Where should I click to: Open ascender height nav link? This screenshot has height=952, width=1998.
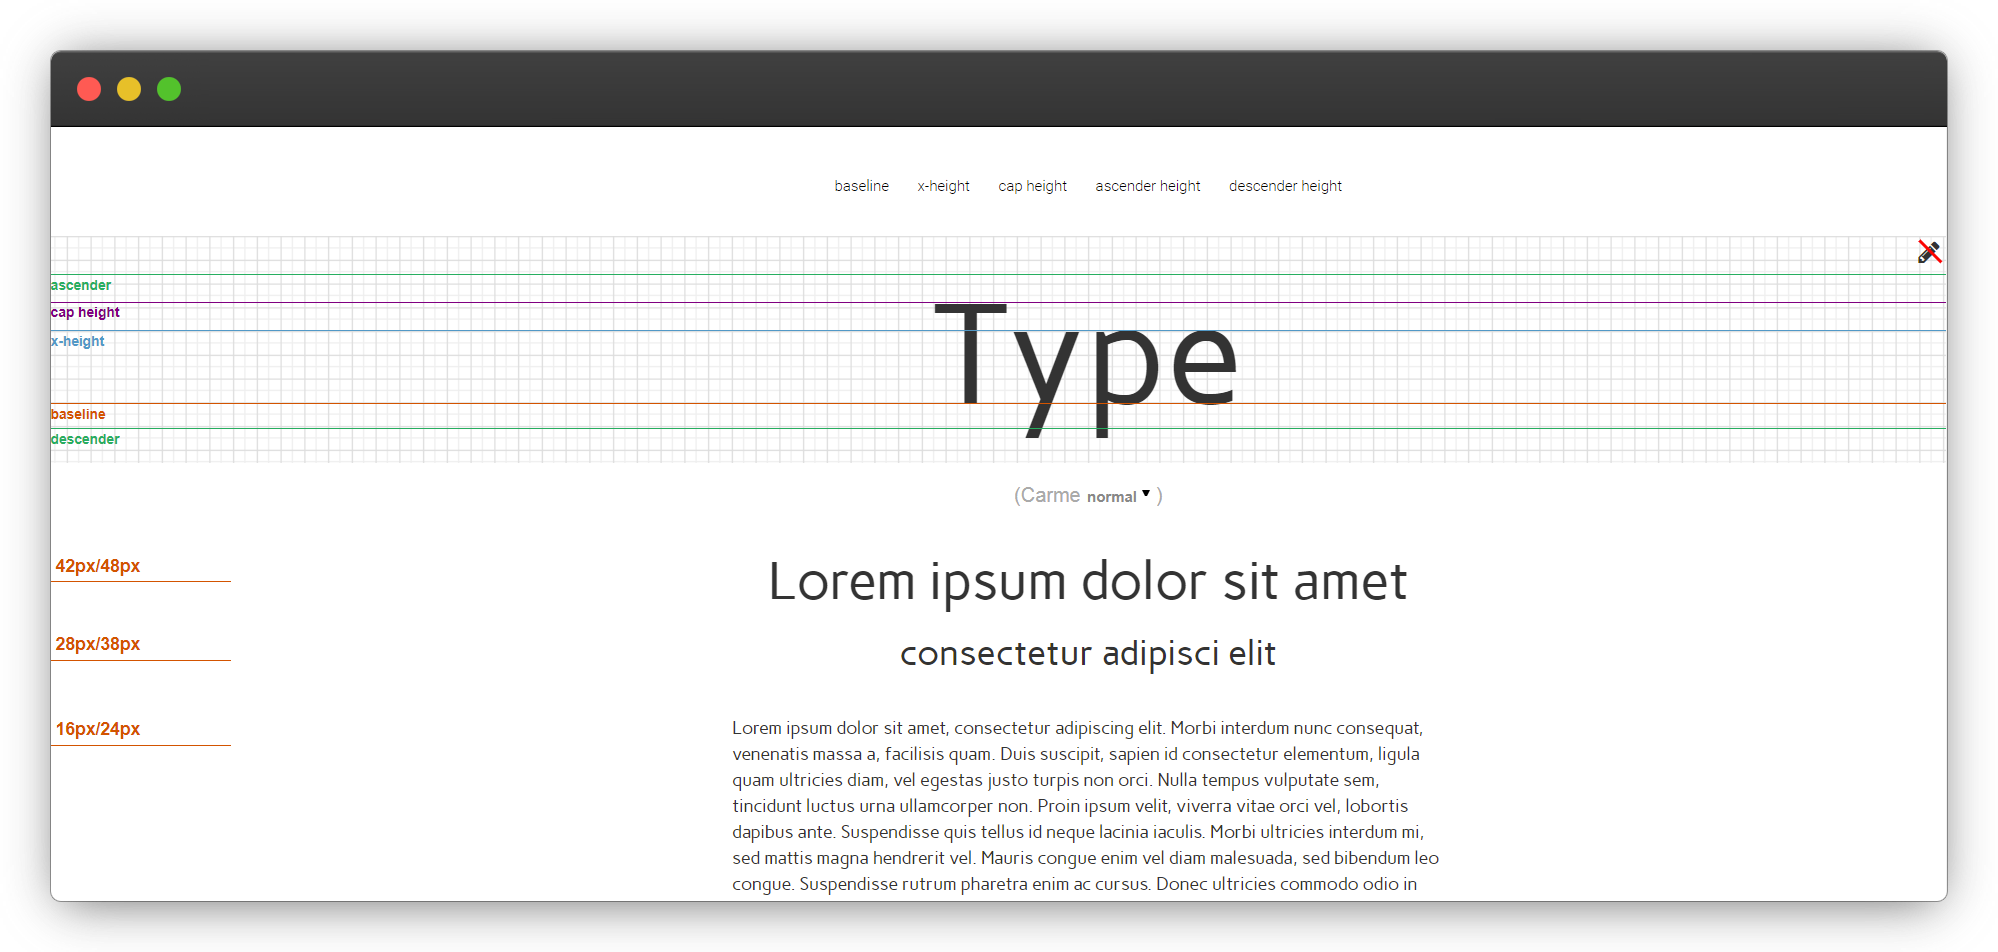[x=1148, y=186]
